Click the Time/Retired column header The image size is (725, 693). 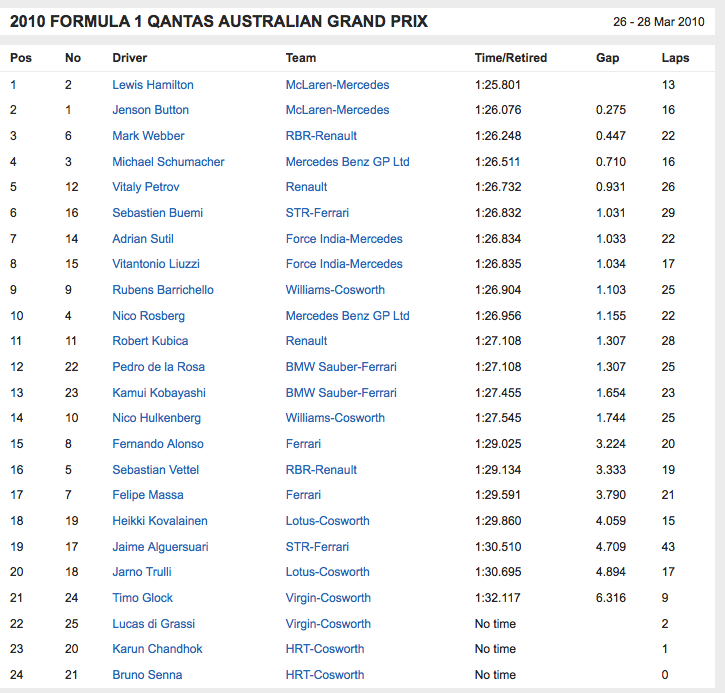[508, 58]
